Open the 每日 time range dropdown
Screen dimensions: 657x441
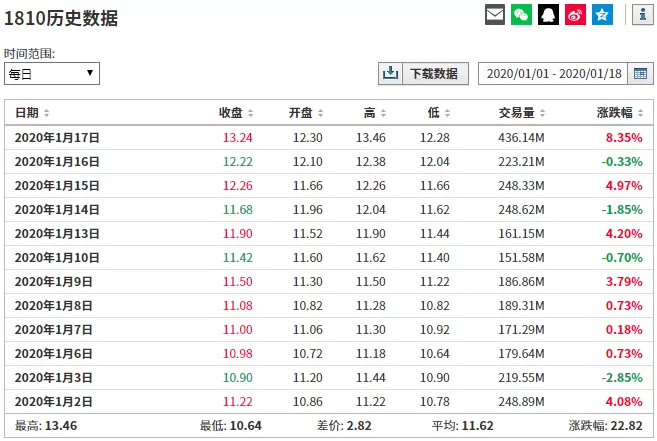tap(52, 73)
